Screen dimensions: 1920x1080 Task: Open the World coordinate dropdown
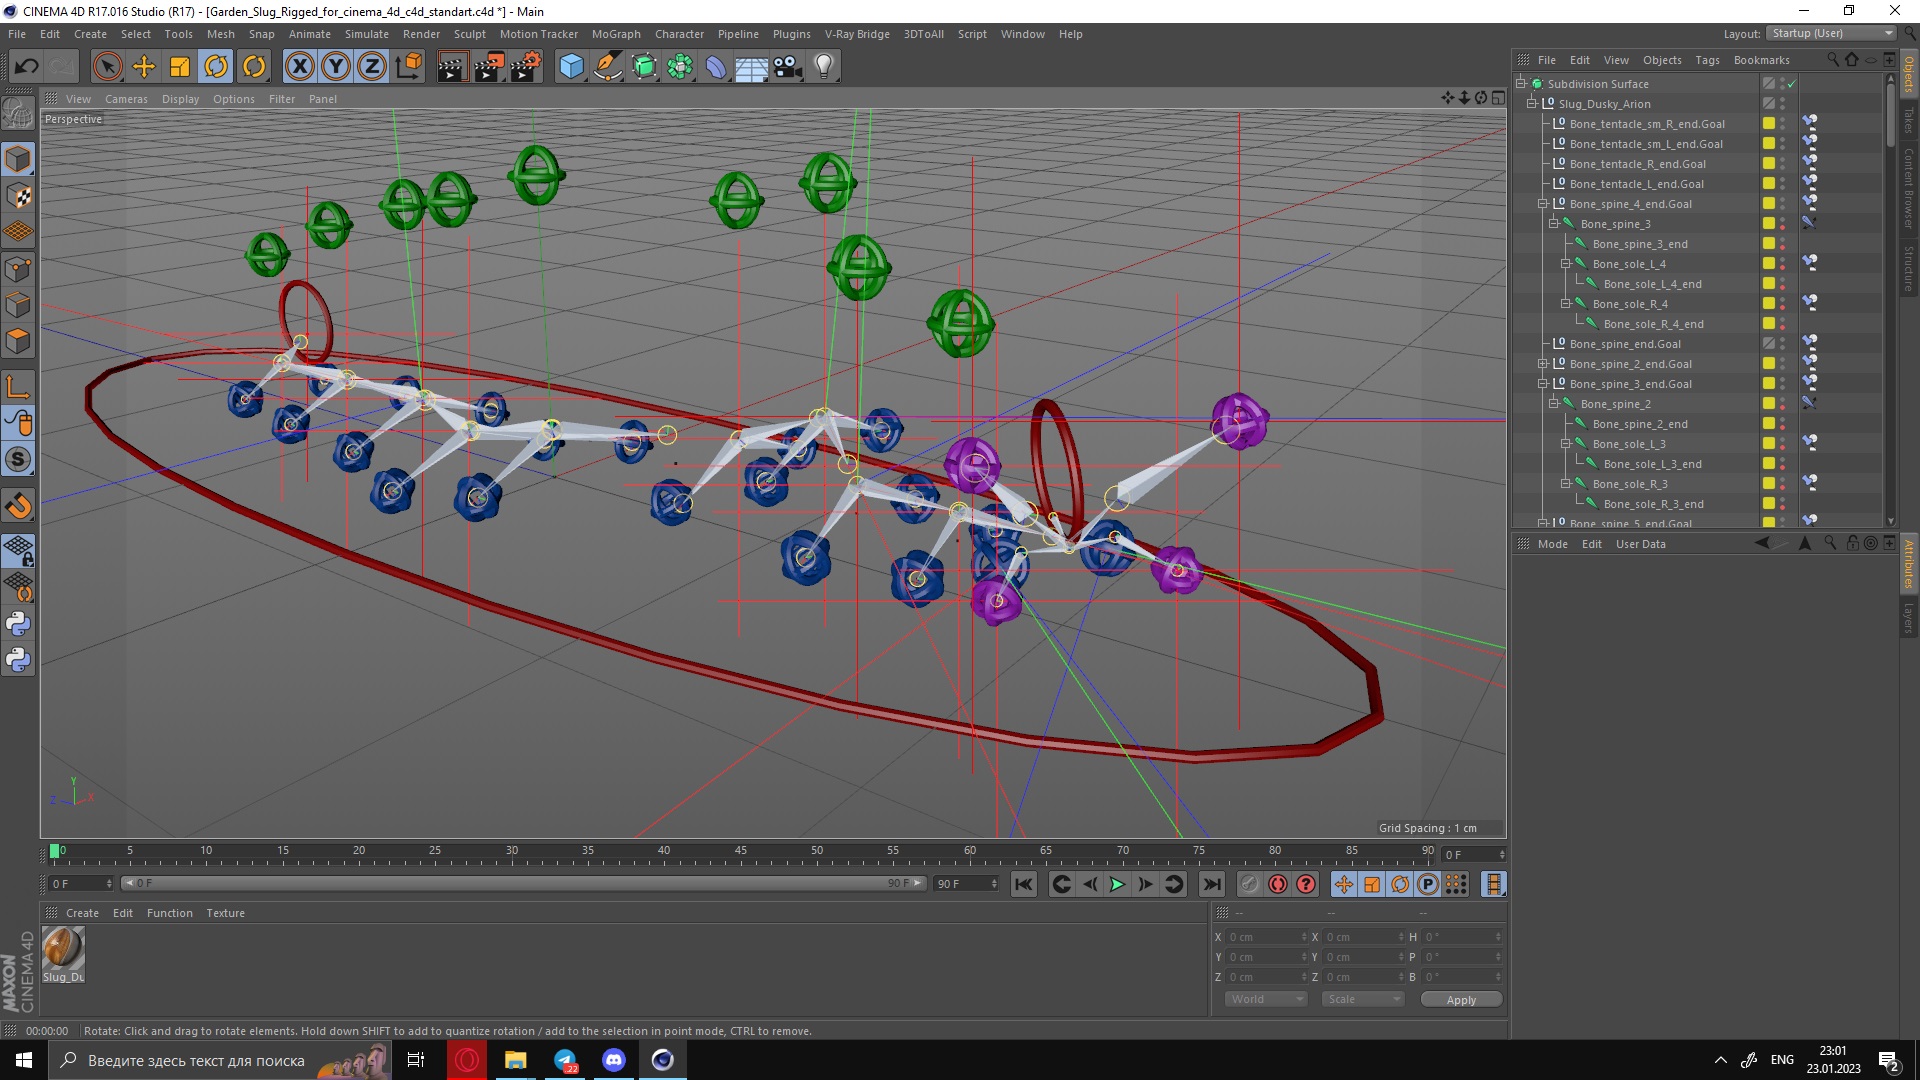[x=1266, y=999]
